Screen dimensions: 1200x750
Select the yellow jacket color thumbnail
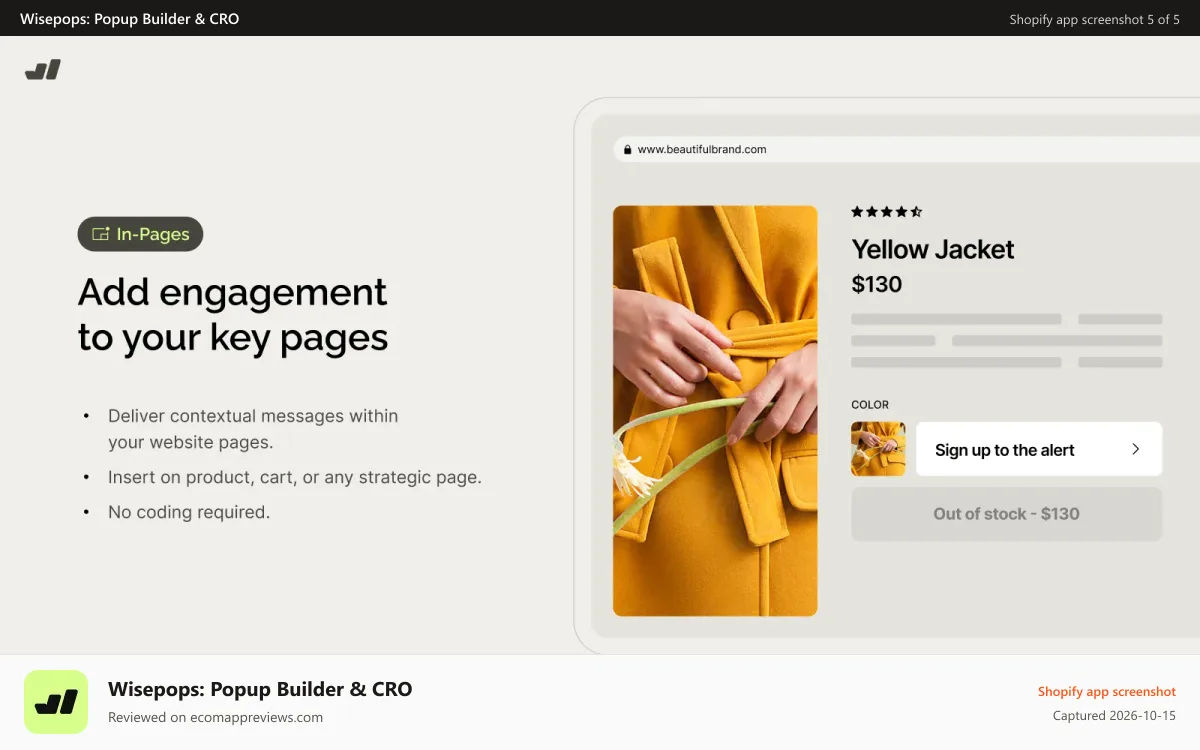tap(878, 449)
